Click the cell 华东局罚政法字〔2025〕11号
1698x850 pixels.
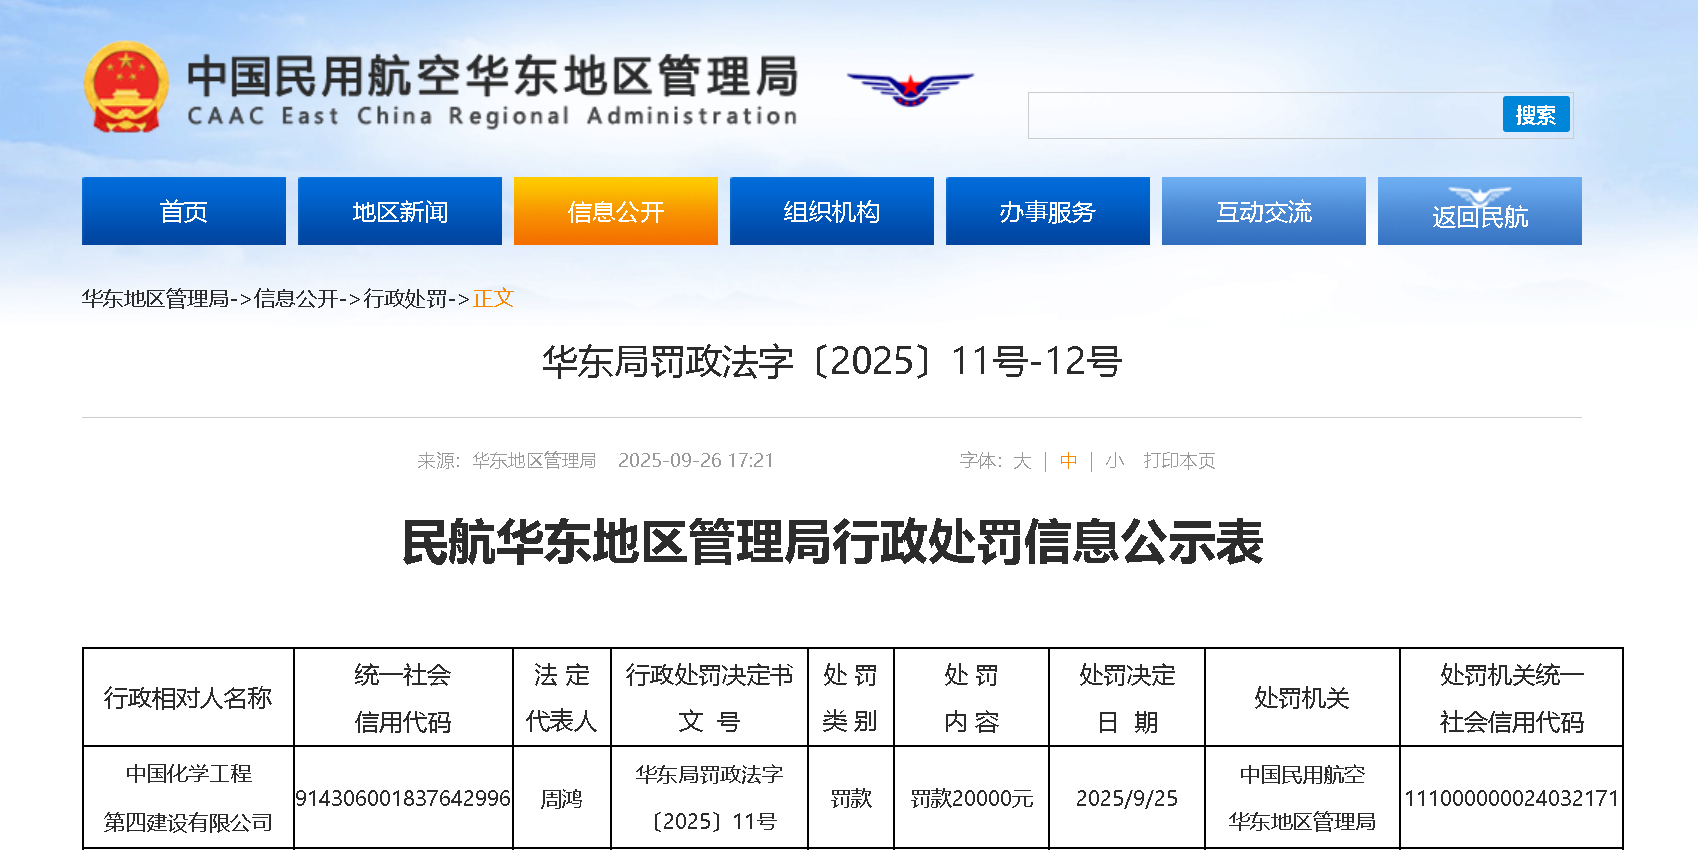point(709,798)
